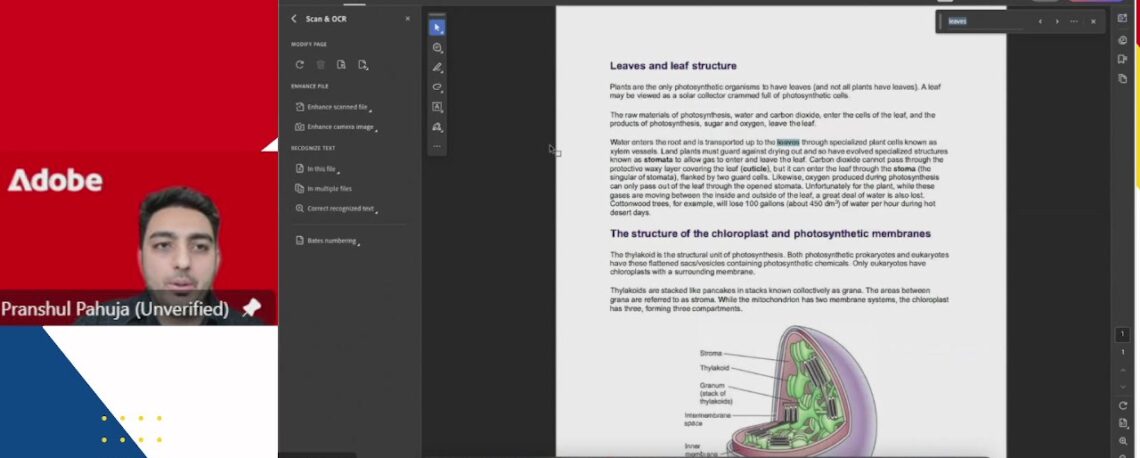Click the chloroplast diagram image
Screen dimensions: 1140x458
pos(803,391)
